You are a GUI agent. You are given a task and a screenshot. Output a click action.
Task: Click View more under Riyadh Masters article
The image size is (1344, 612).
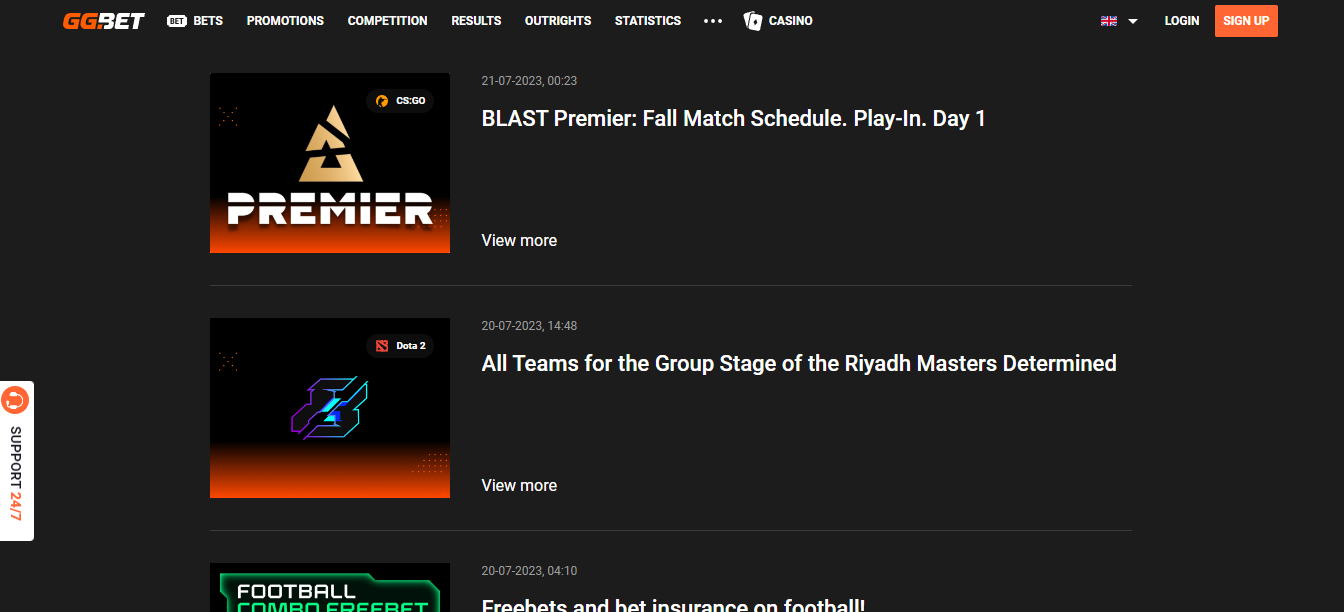click(x=519, y=486)
